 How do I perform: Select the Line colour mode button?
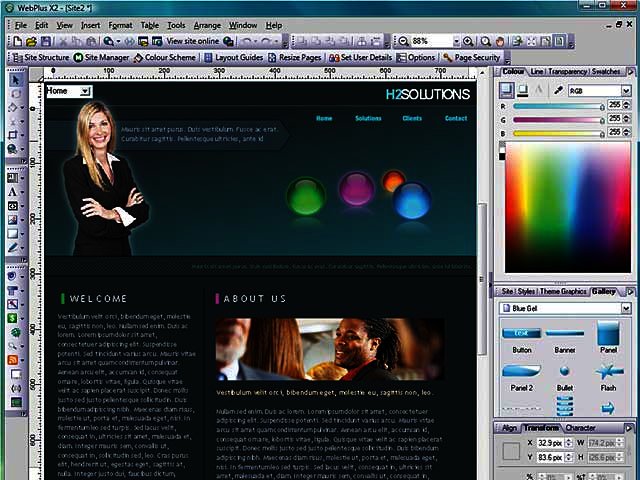524,90
